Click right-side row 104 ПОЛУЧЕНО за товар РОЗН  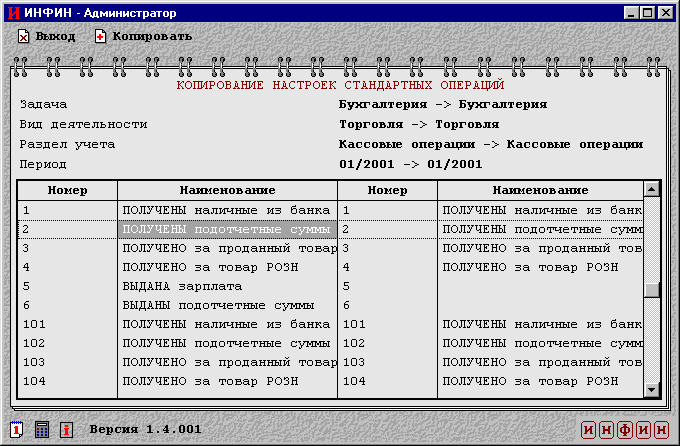click(529, 381)
